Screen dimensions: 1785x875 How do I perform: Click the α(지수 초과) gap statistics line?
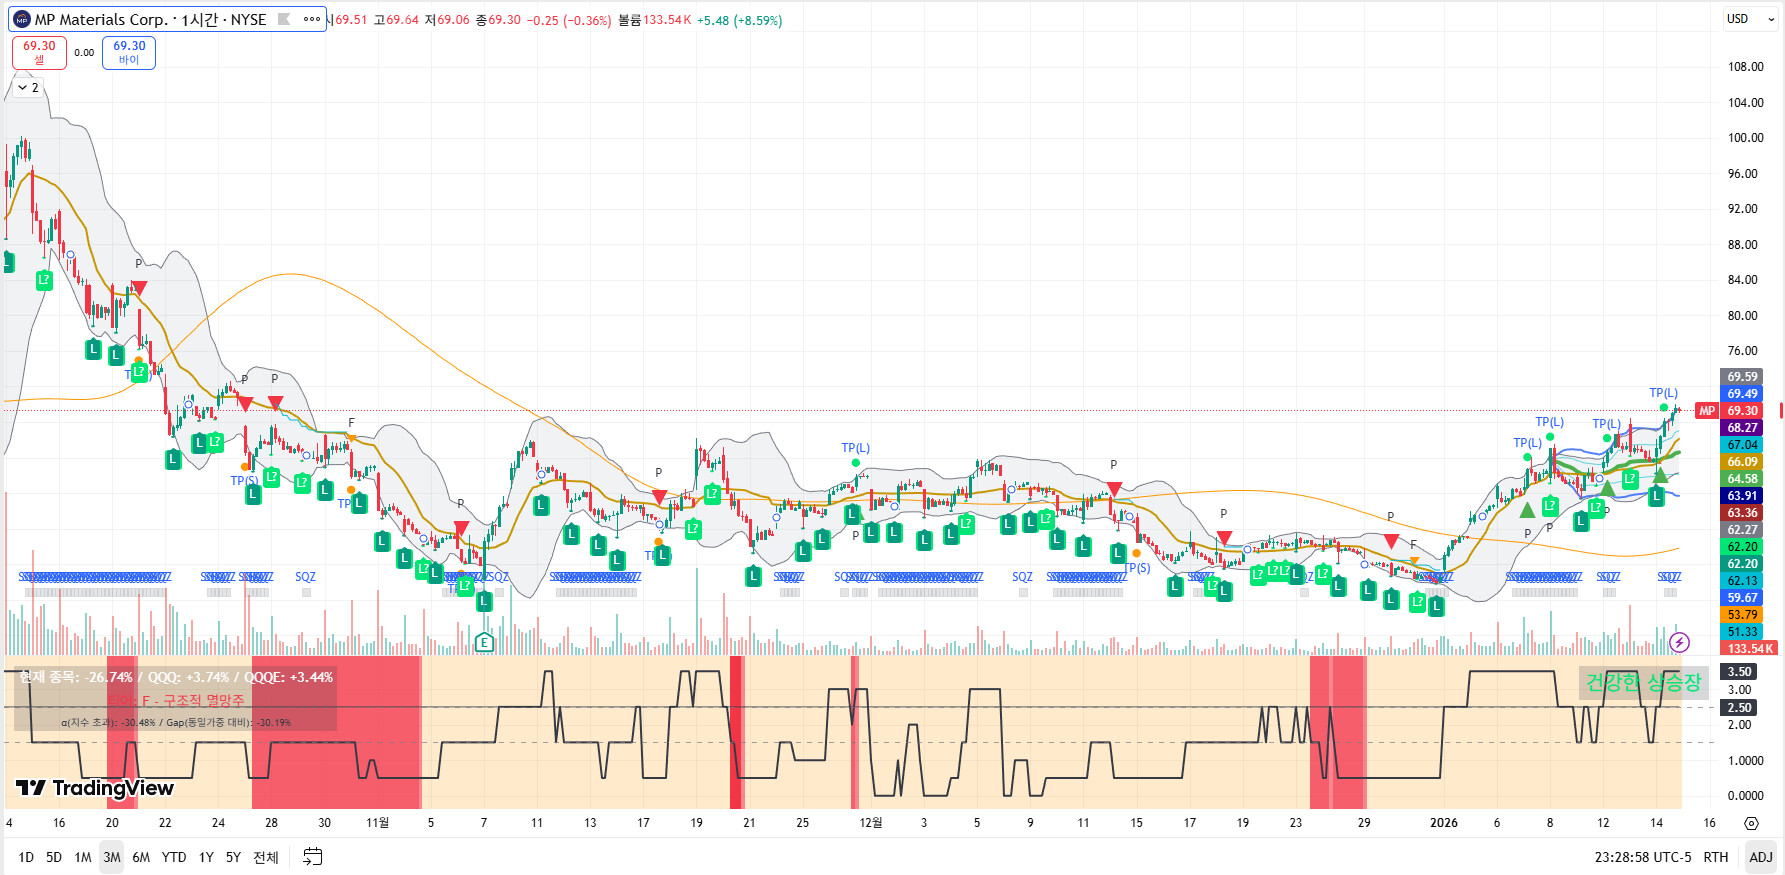pyautogui.click(x=176, y=722)
